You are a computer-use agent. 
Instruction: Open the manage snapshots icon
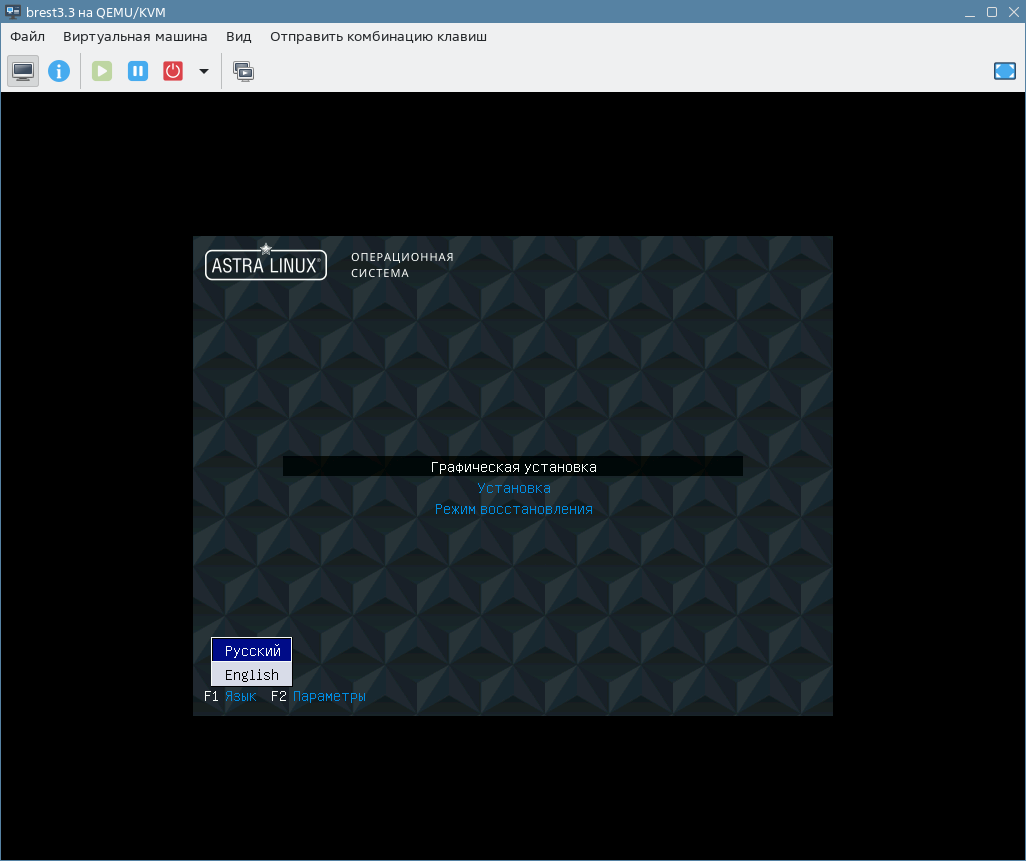tap(243, 71)
